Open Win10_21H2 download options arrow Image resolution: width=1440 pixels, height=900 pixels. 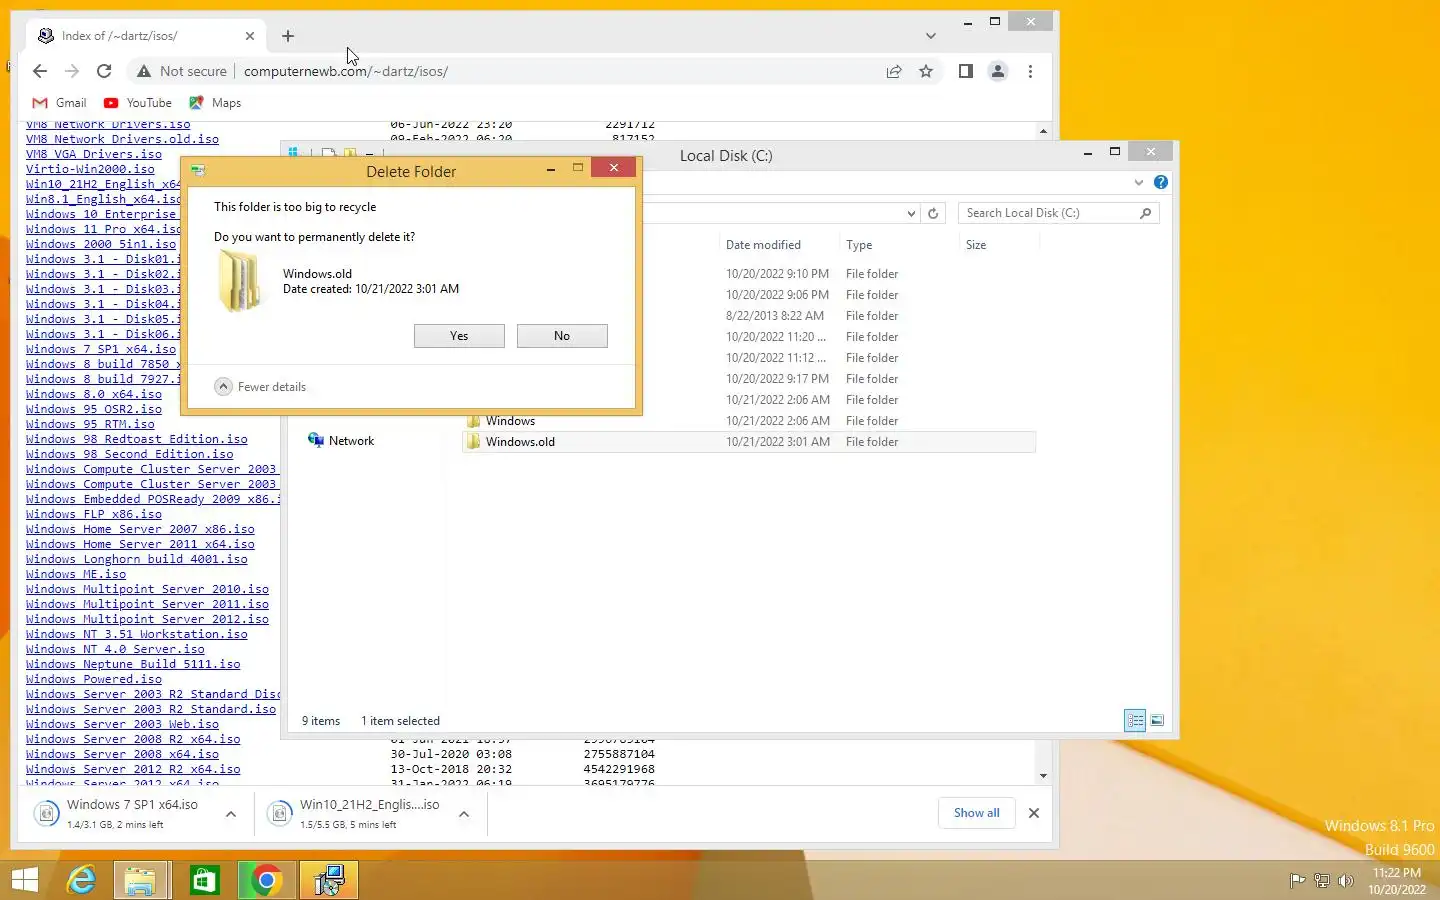[x=464, y=814]
